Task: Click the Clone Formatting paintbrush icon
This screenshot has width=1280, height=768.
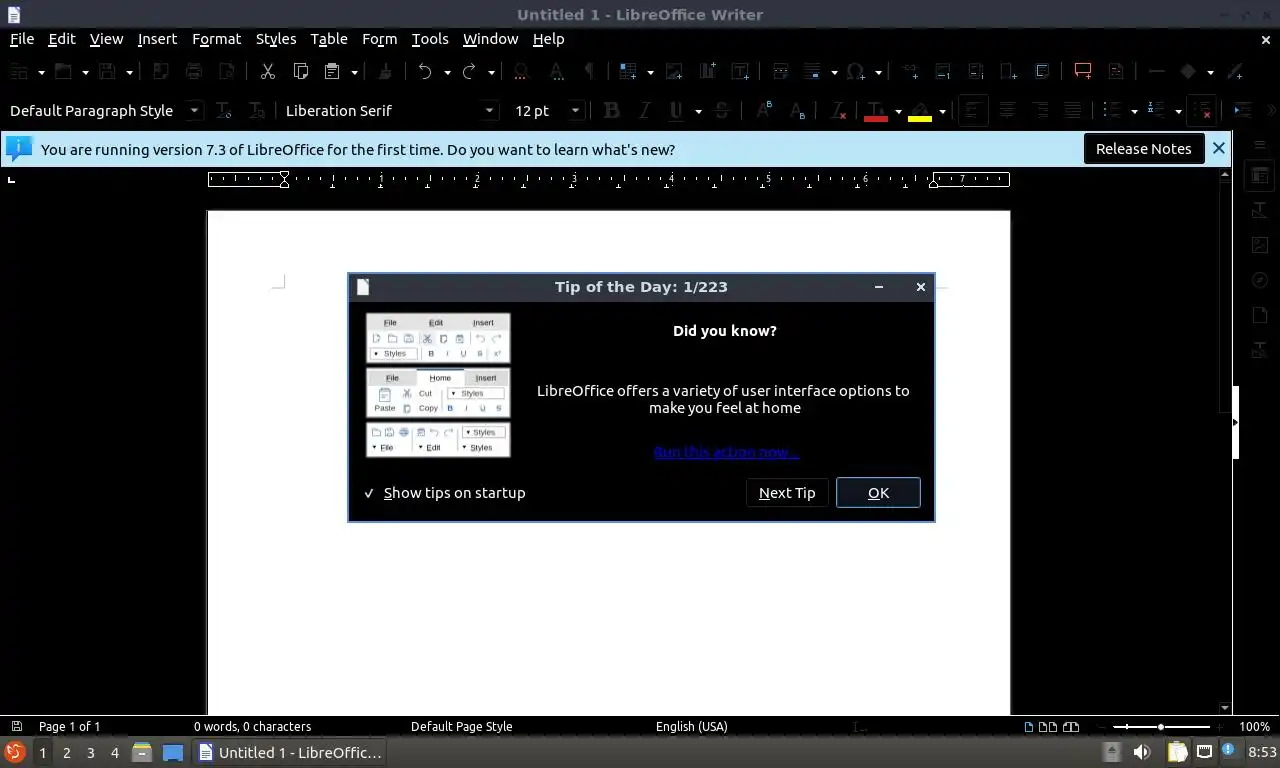Action: [385, 72]
